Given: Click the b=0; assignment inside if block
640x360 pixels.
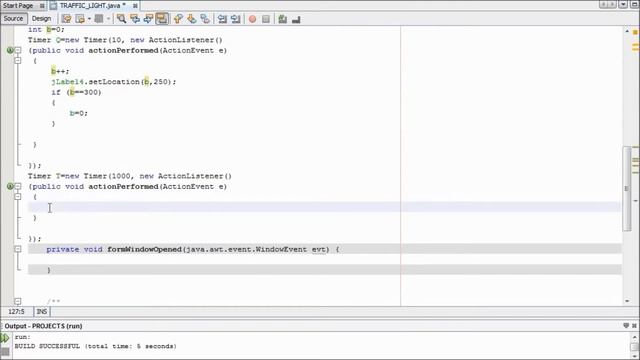Looking at the screenshot, I should tap(78, 113).
